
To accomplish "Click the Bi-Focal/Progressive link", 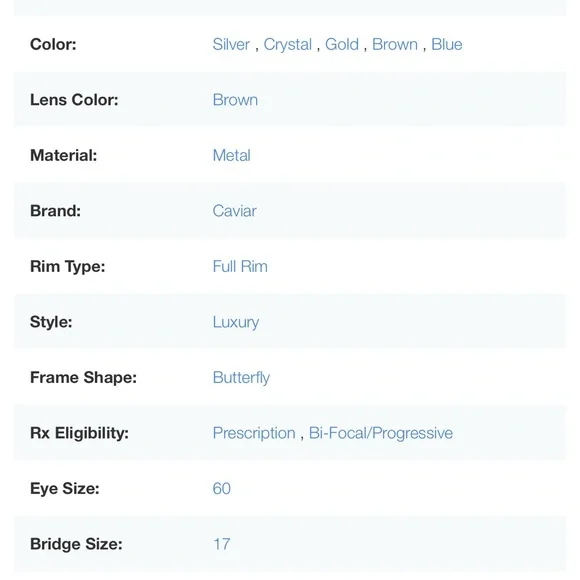I will (x=381, y=434).
